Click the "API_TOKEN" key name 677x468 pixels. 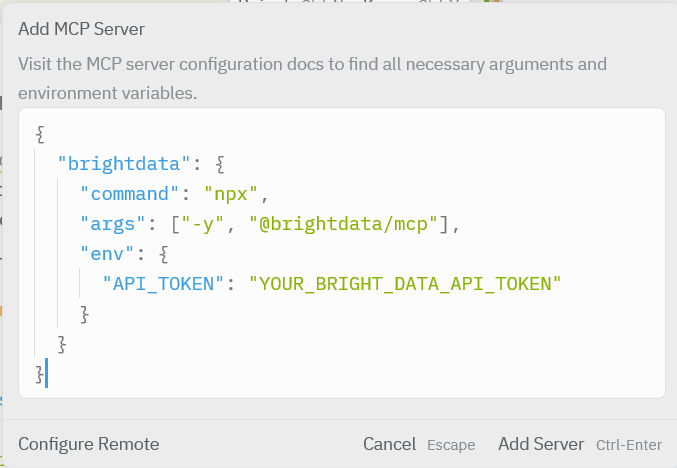(x=164, y=284)
